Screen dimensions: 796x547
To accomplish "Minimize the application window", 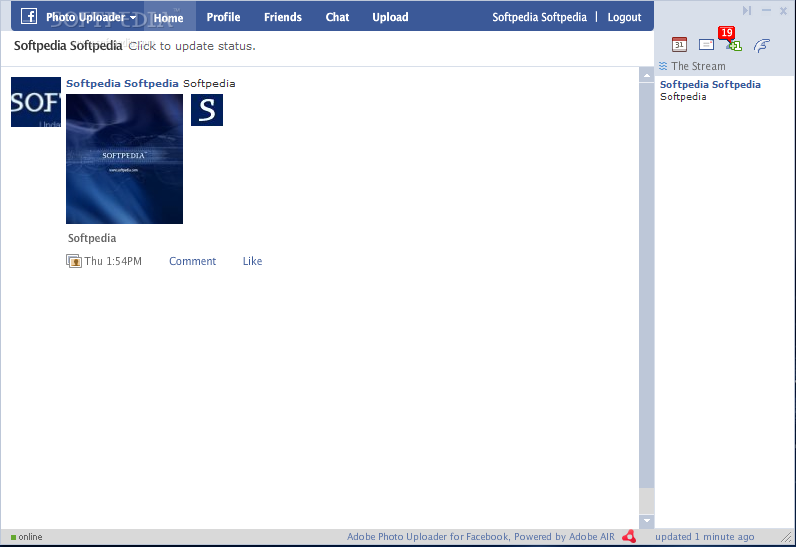I will click(x=766, y=10).
